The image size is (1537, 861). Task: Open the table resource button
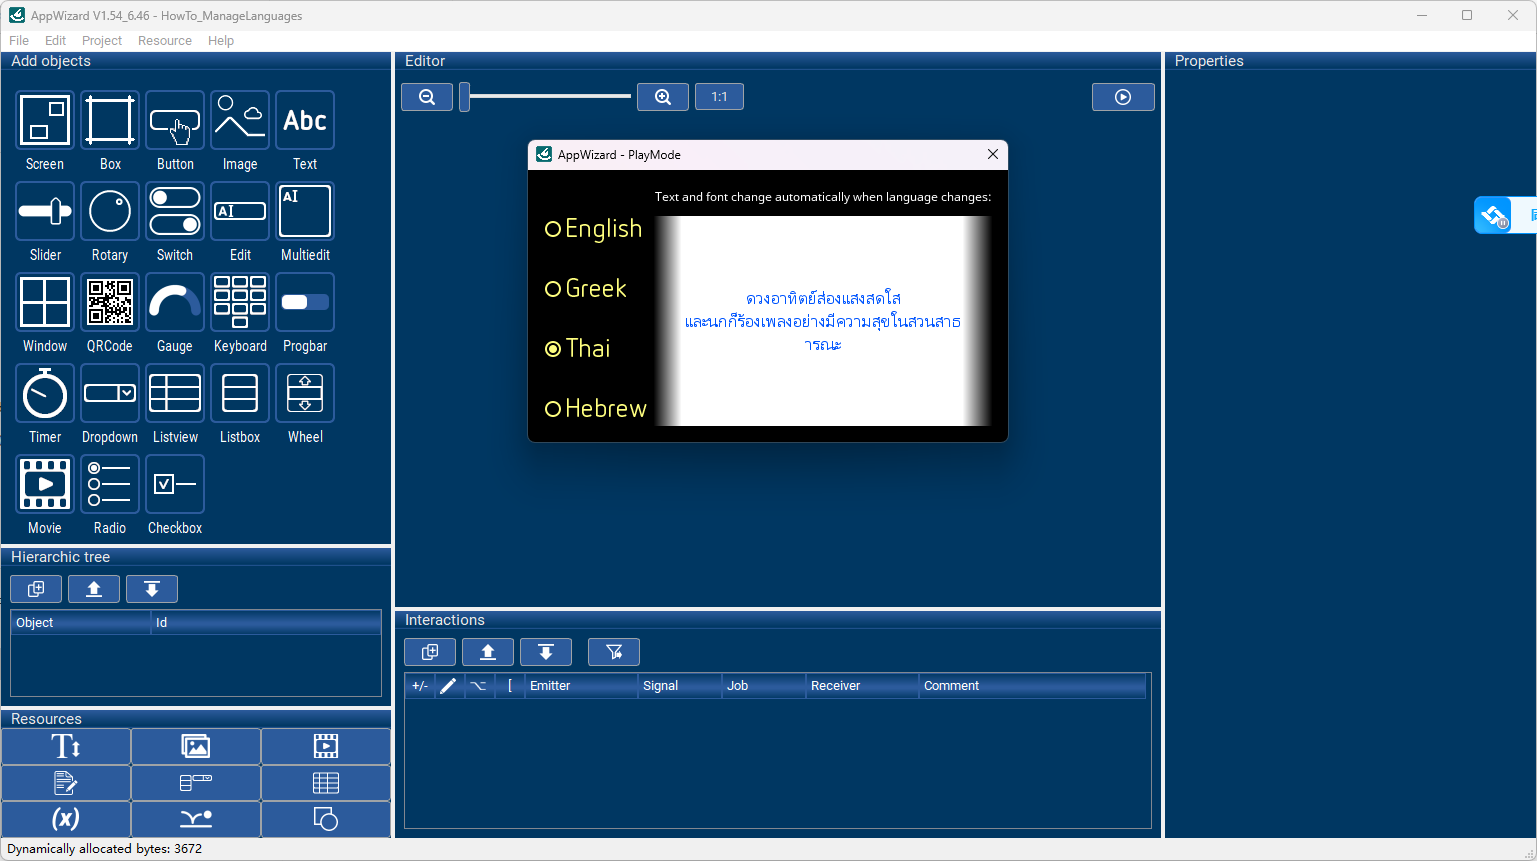[x=326, y=783]
